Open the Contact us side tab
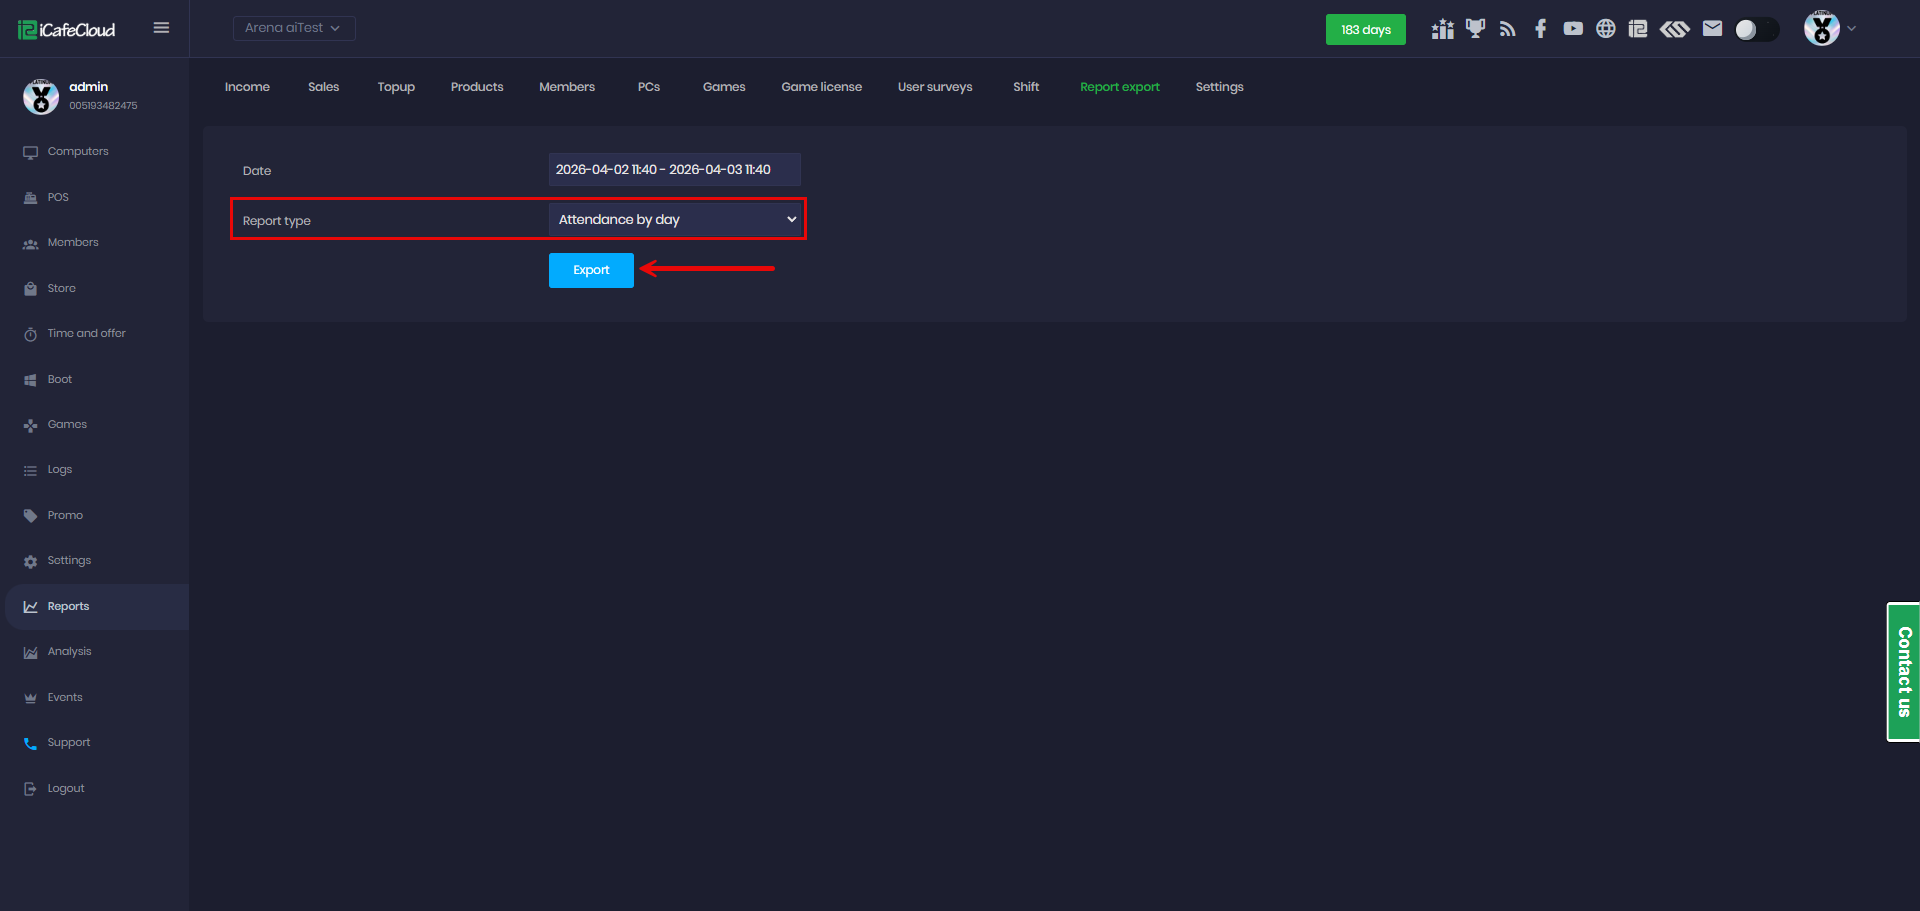The image size is (1920, 911). click(1903, 672)
